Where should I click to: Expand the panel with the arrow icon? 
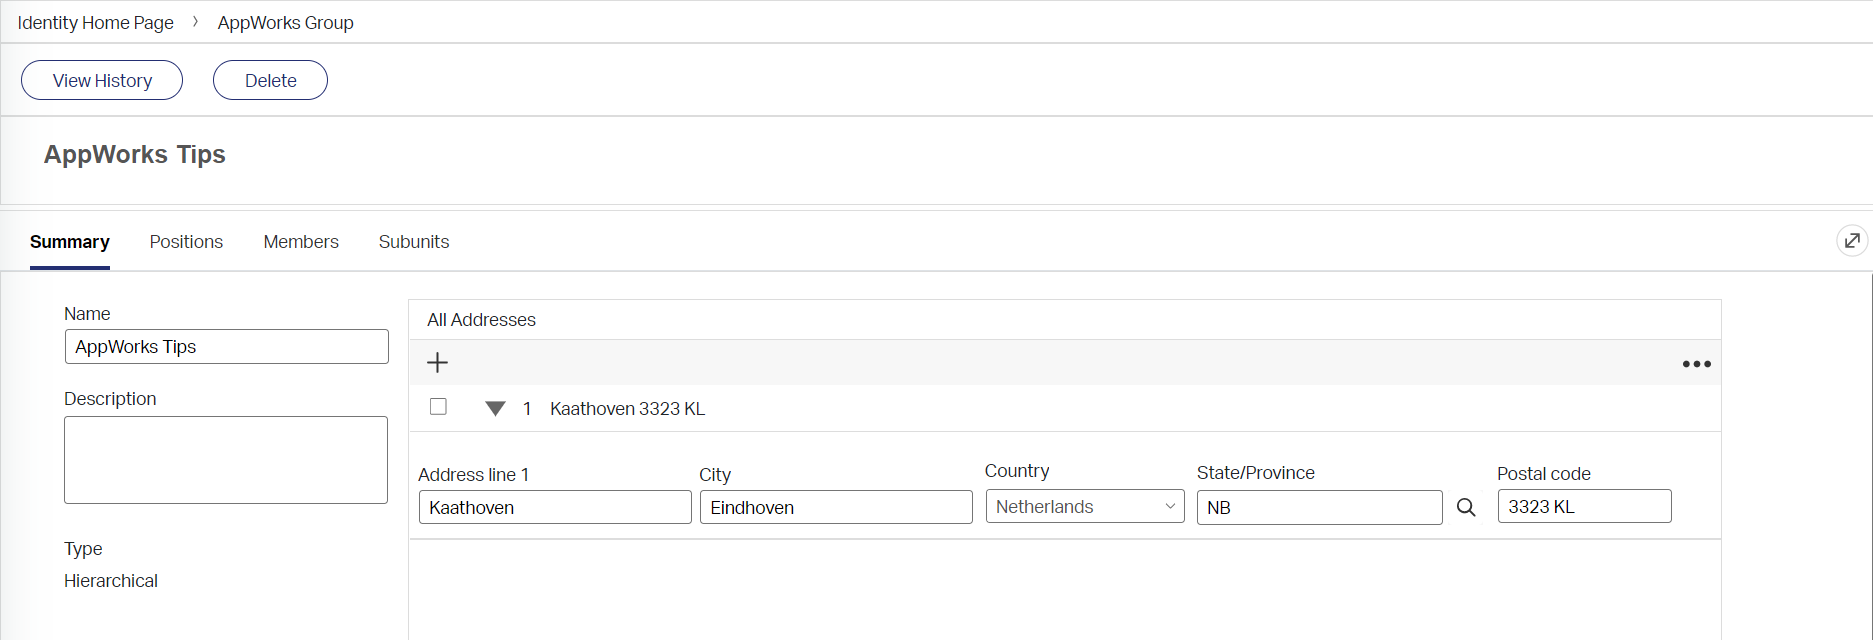tap(1852, 241)
